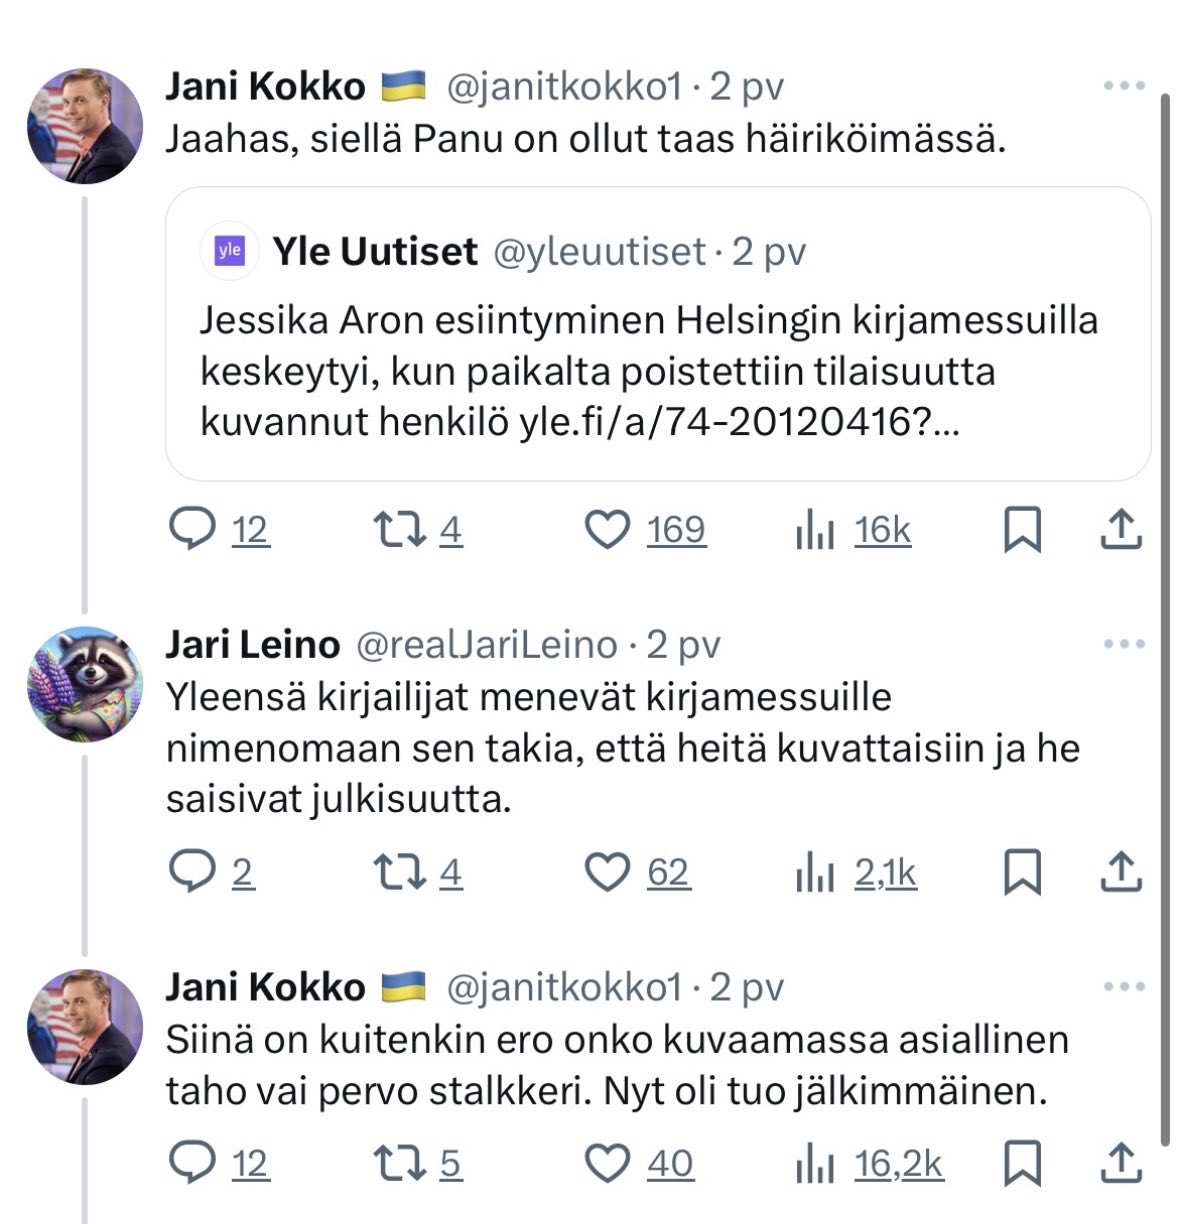Image resolution: width=1179 pixels, height=1224 pixels.
Task: View analytics showing 16k views
Action: coord(854,530)
